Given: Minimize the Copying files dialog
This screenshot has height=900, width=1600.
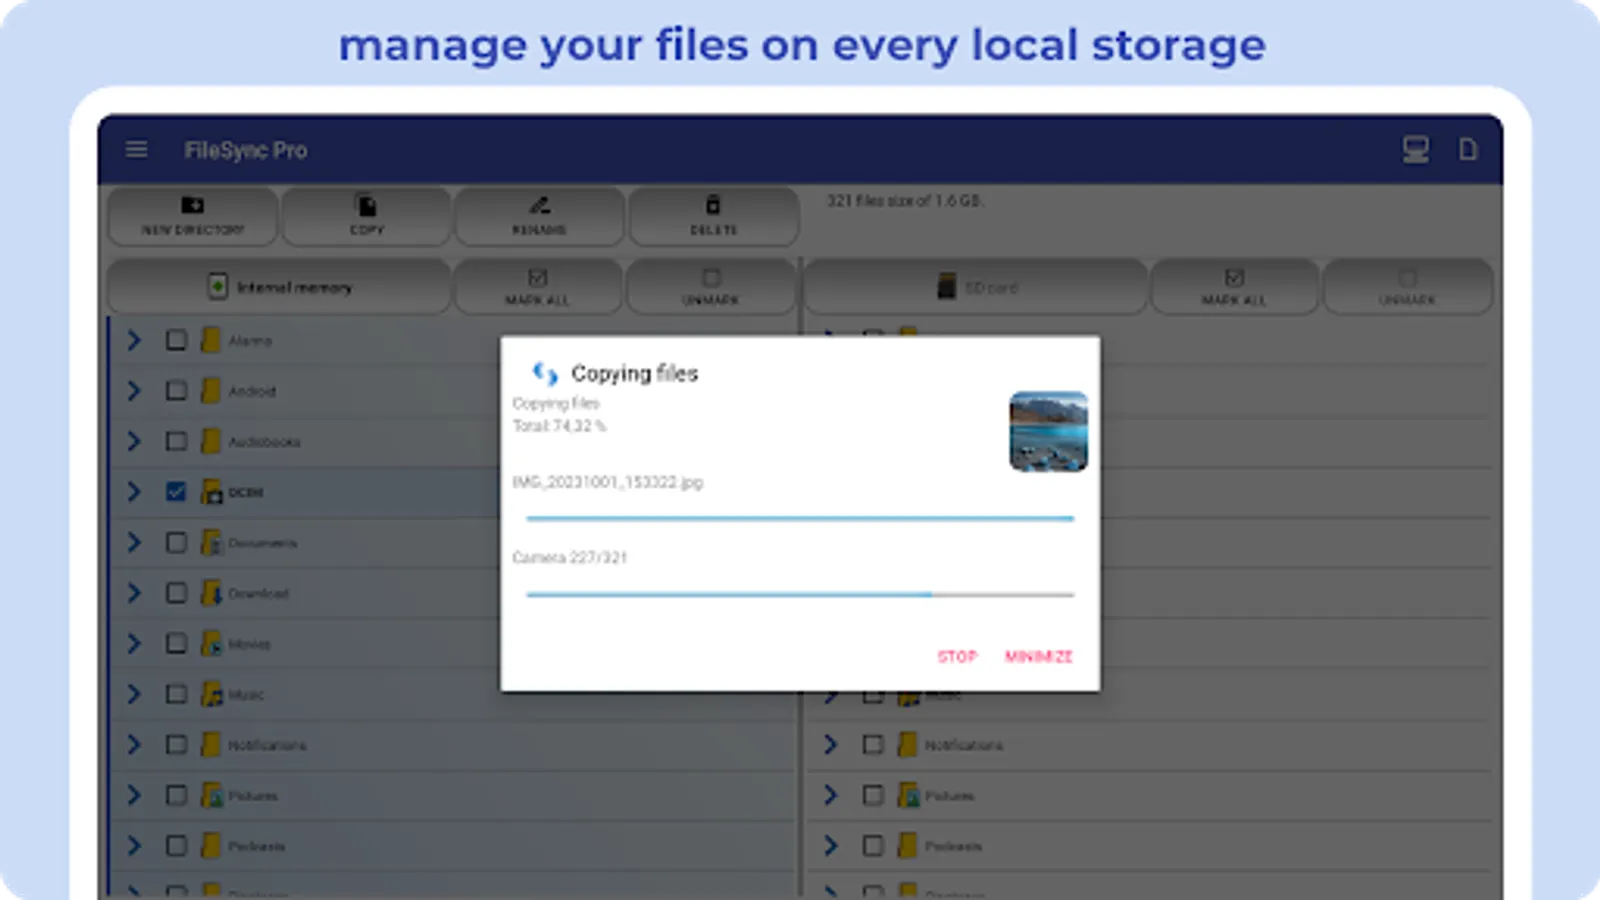Looking at the screenshot, I should (x=1039, y=656).
